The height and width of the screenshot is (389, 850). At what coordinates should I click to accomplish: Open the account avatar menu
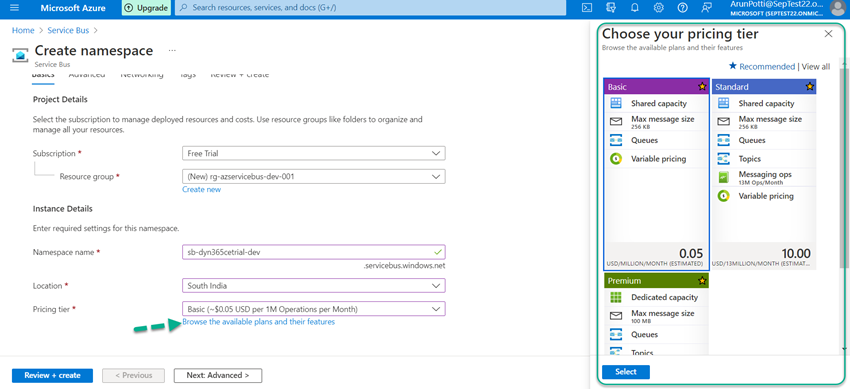pos(837,8)
